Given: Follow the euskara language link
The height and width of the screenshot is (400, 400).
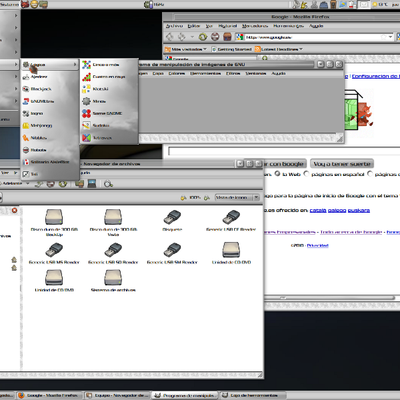Looking at the screenshot, I should [359, 210].
